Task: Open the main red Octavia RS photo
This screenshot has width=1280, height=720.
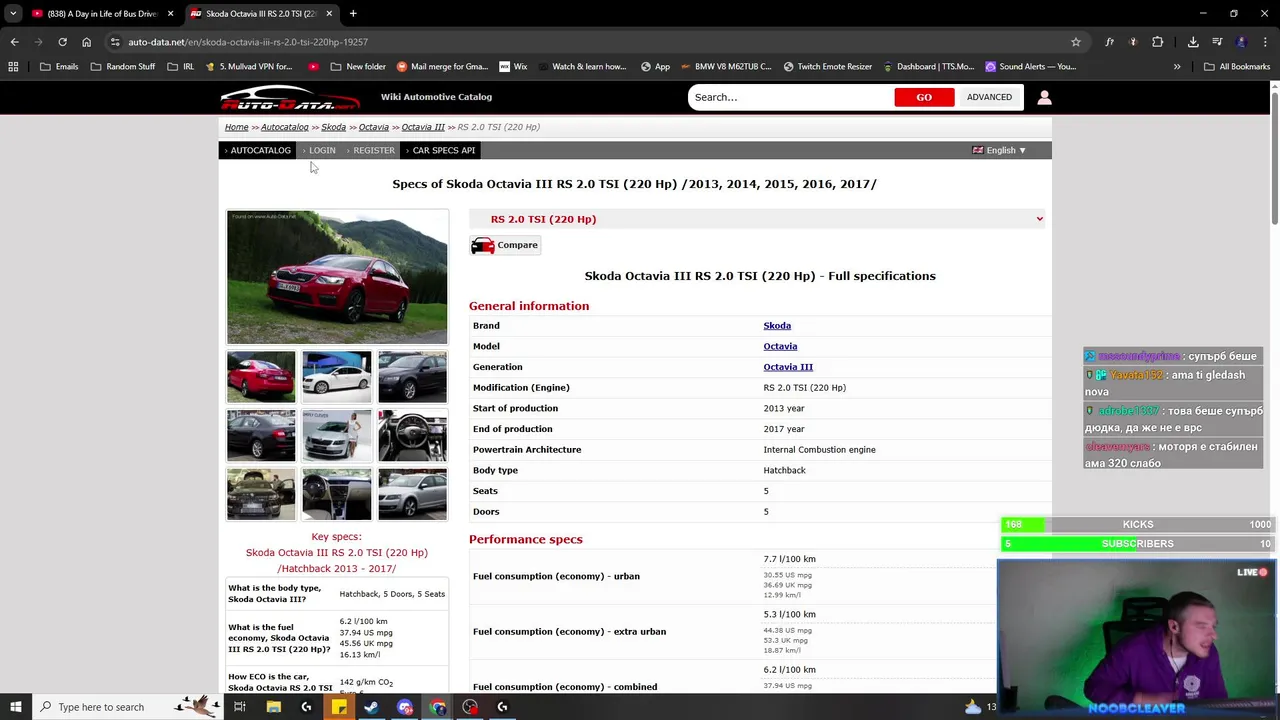Action: click(x=337, y=277)
